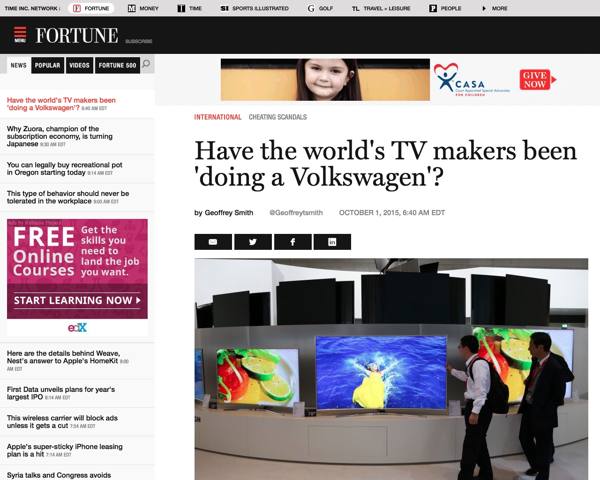This screenshot has width=600, height=480.
Task: Open the red hamburger menu icon
Action: click(19, 35)
